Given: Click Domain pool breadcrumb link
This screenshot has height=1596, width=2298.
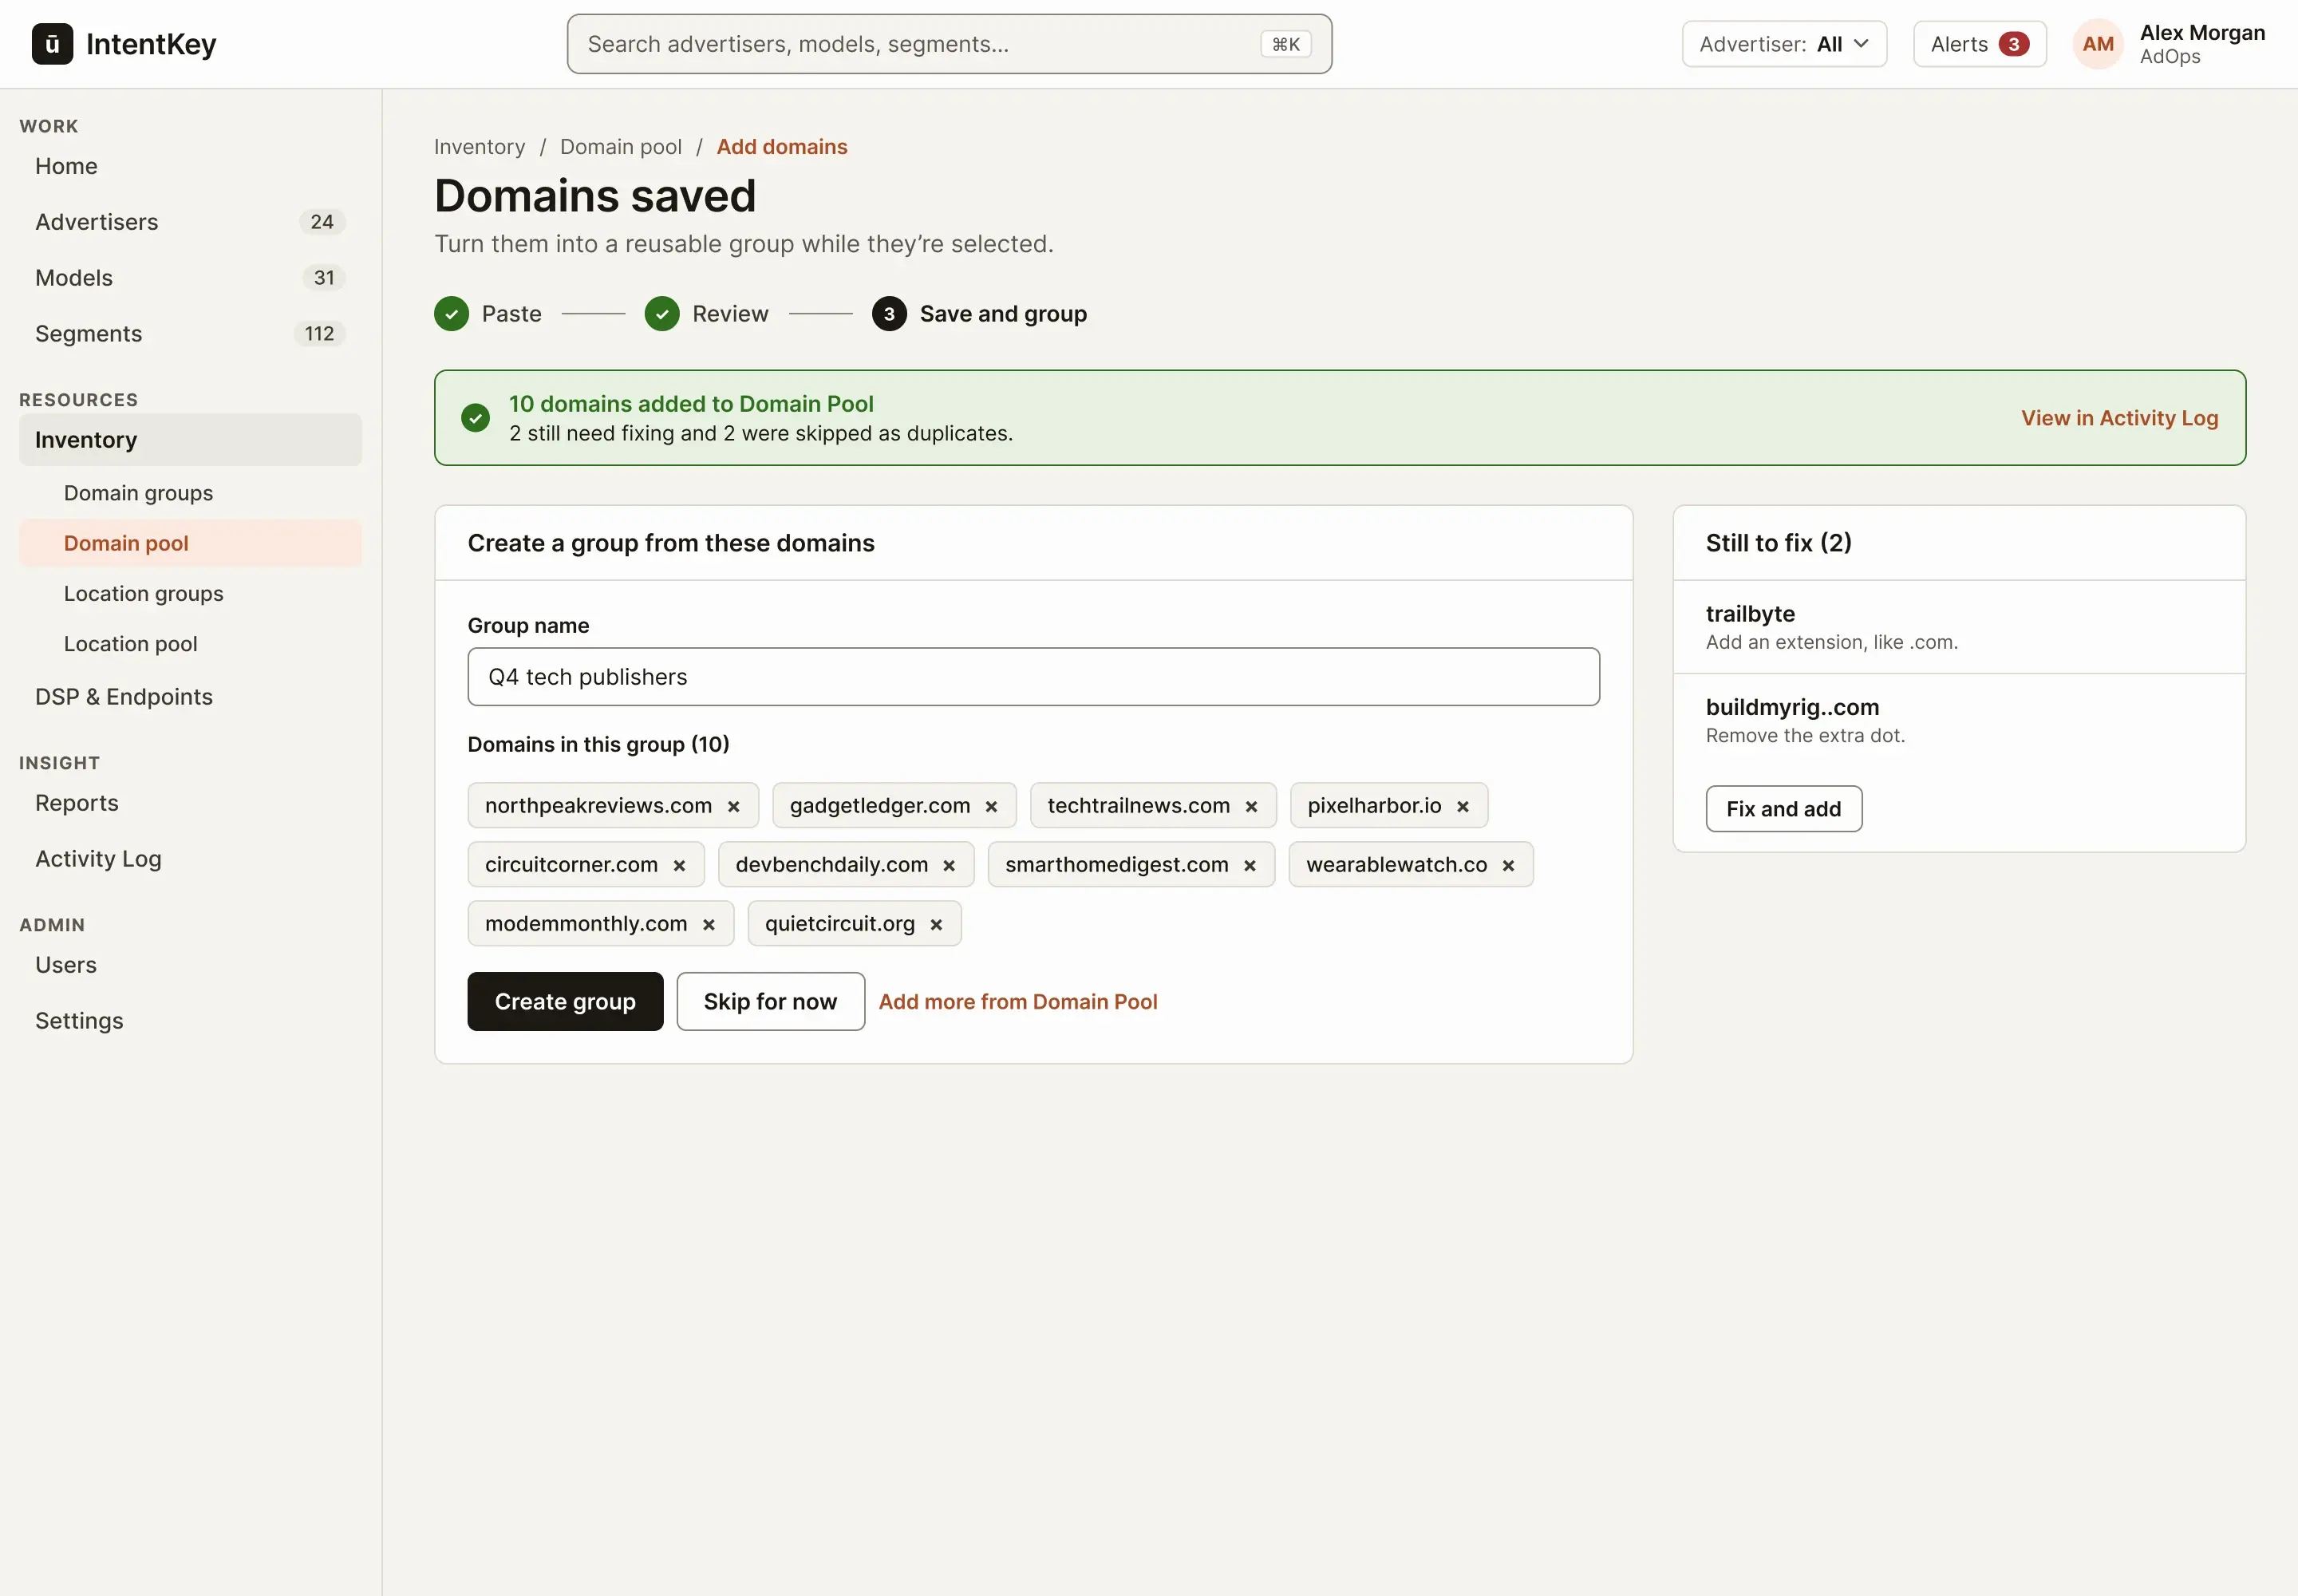Looking at the screenshot, I should [621, 147].
